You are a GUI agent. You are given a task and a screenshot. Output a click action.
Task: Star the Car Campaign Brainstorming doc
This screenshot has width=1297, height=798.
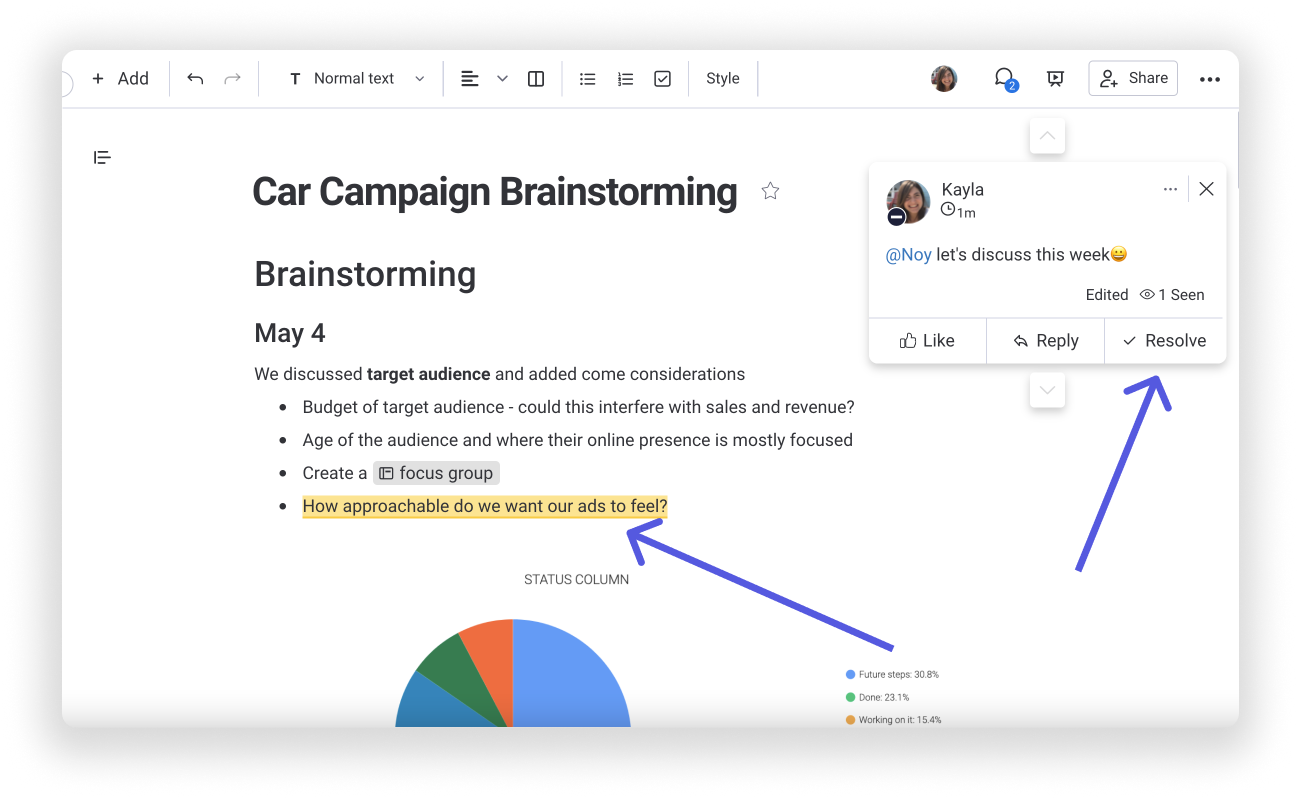[x=770, y=191]
